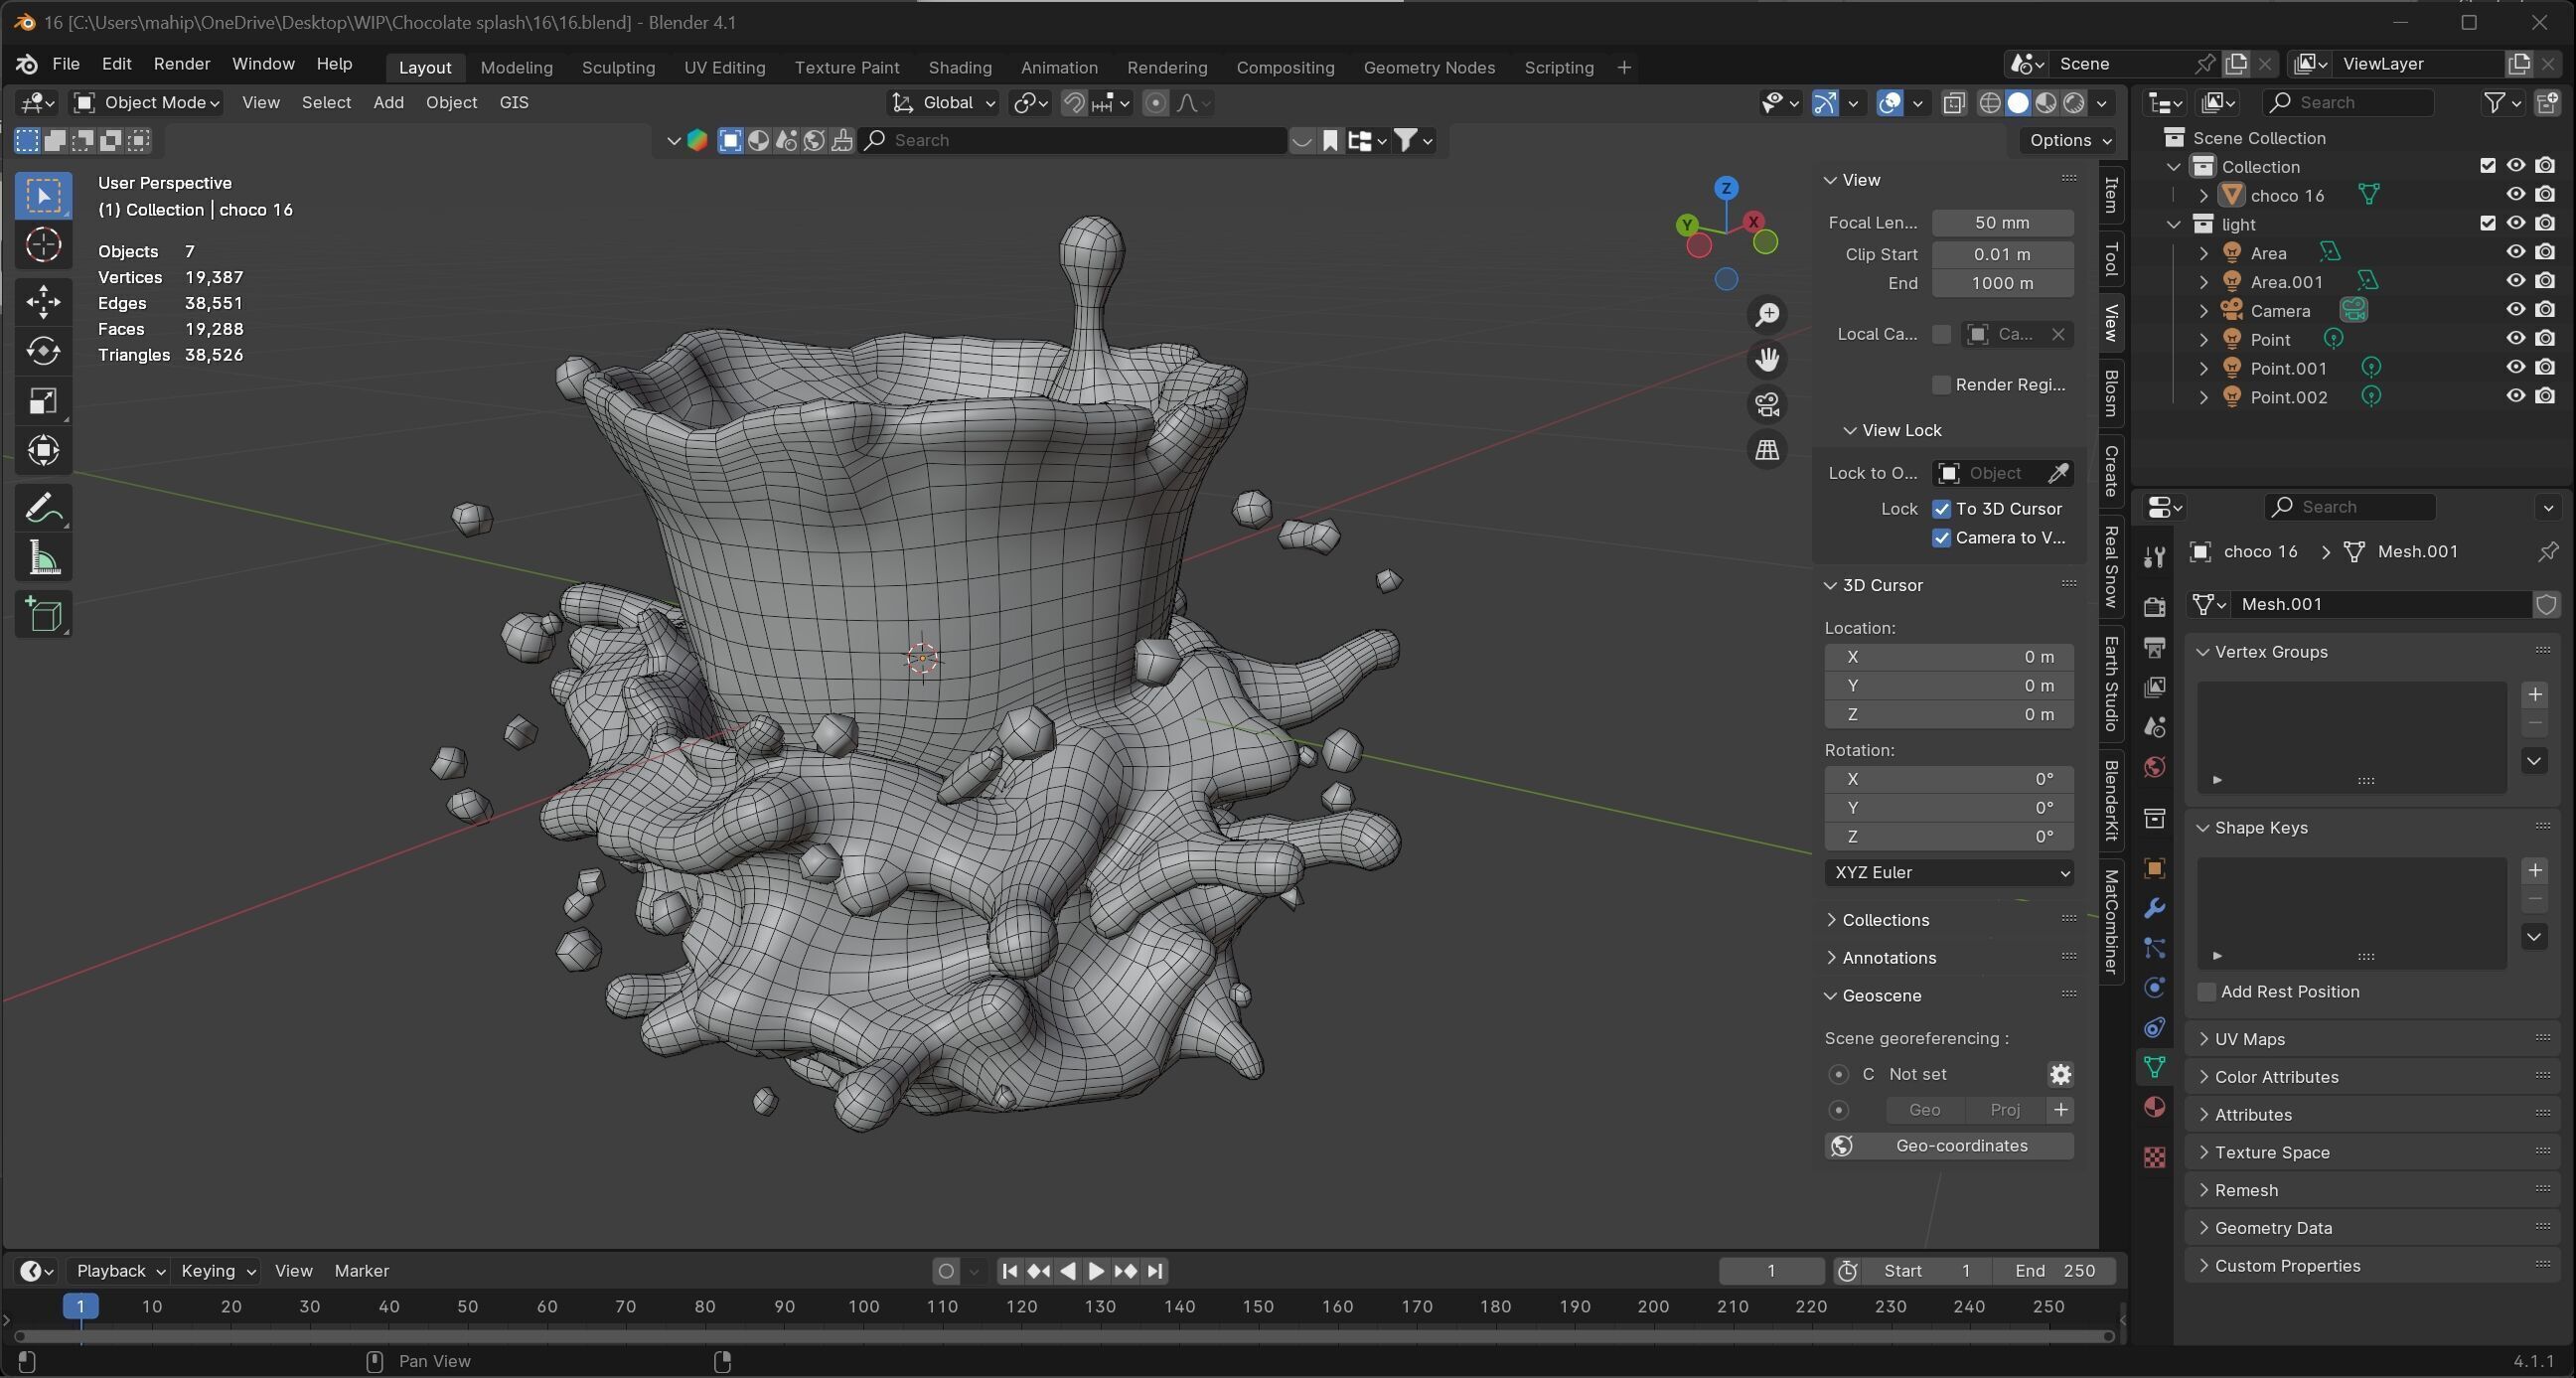
Task: Expand the Collections panel
Action: (x=1884, y=920)
